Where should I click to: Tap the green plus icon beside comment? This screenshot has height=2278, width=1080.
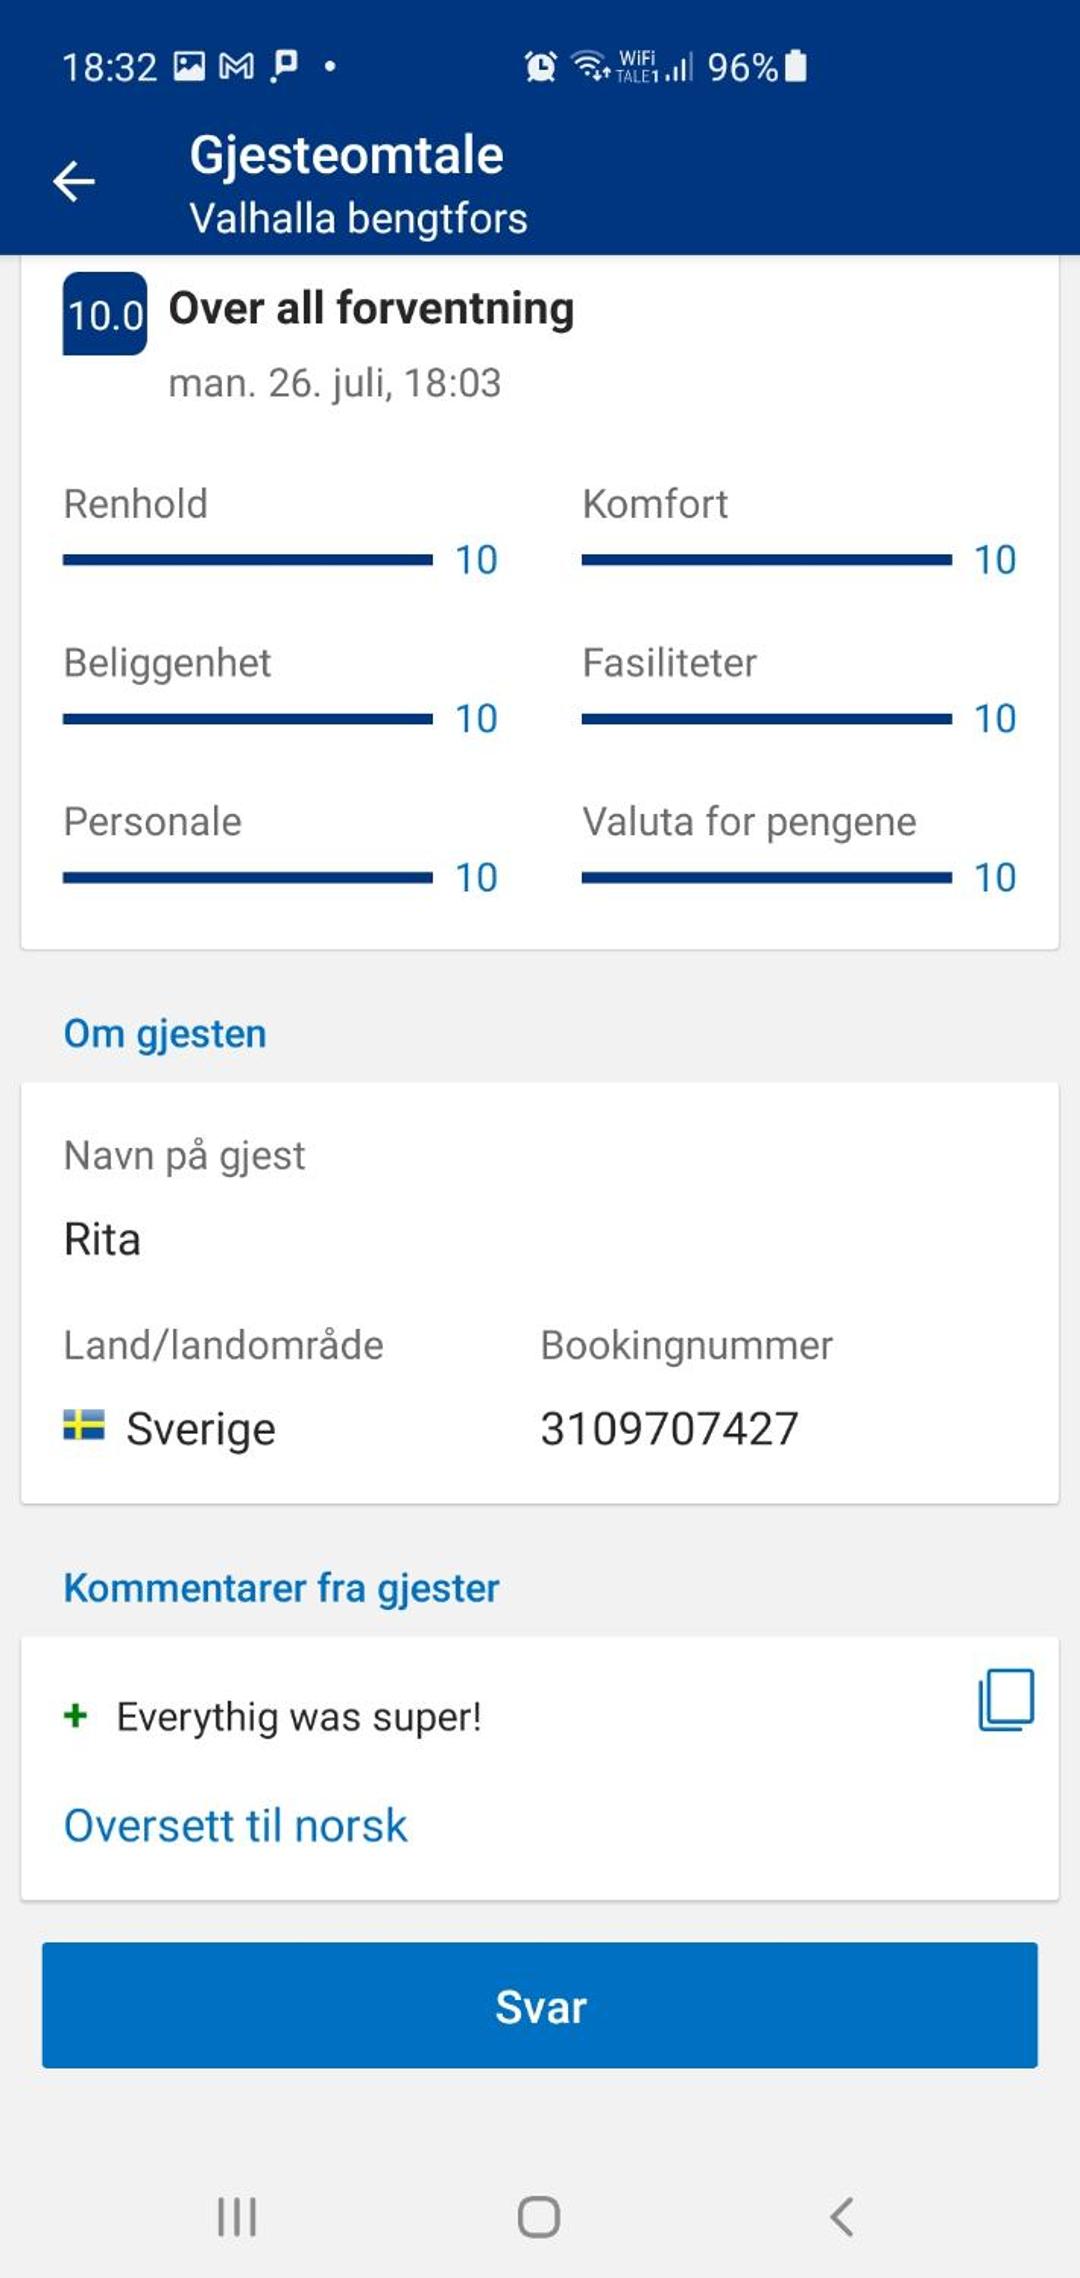click(75, 1716)
